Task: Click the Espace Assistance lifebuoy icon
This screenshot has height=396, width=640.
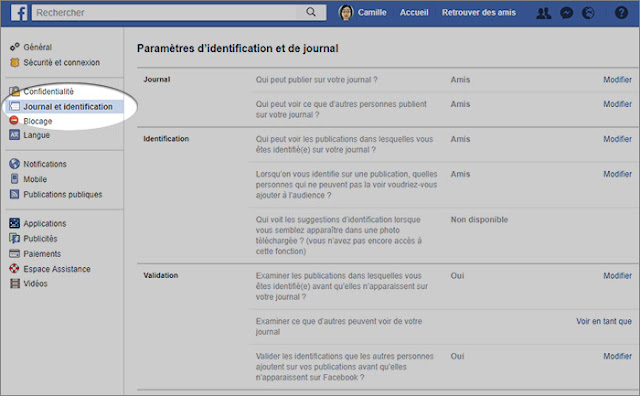Action: (15, 269)
